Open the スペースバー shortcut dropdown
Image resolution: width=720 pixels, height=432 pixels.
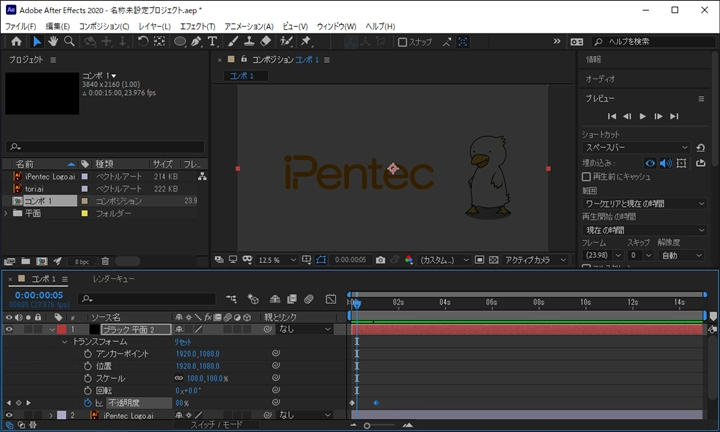pos(636,147)
